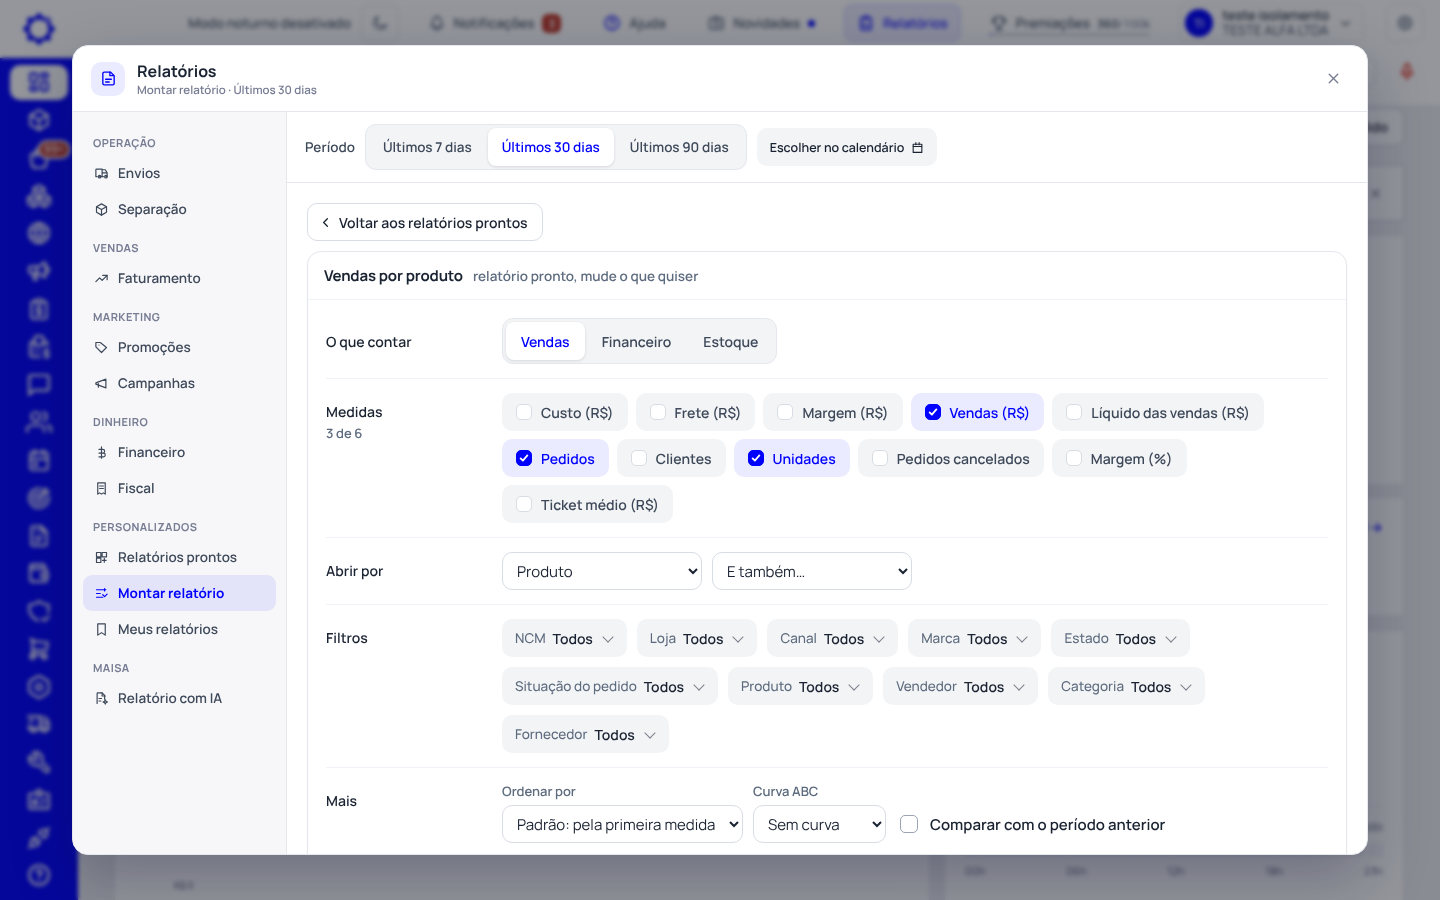
Task: Click the Faturamento trend icon
Action: (101, 279)
